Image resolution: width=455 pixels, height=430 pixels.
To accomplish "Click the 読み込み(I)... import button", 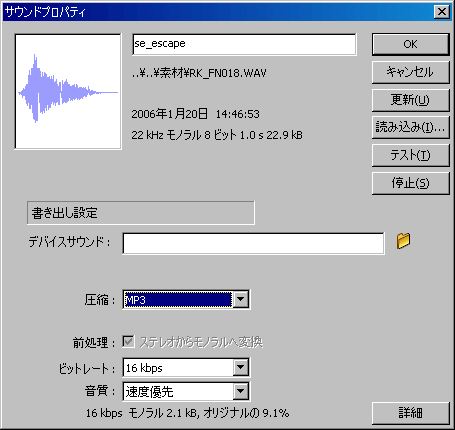I will (x=410, y=127).
